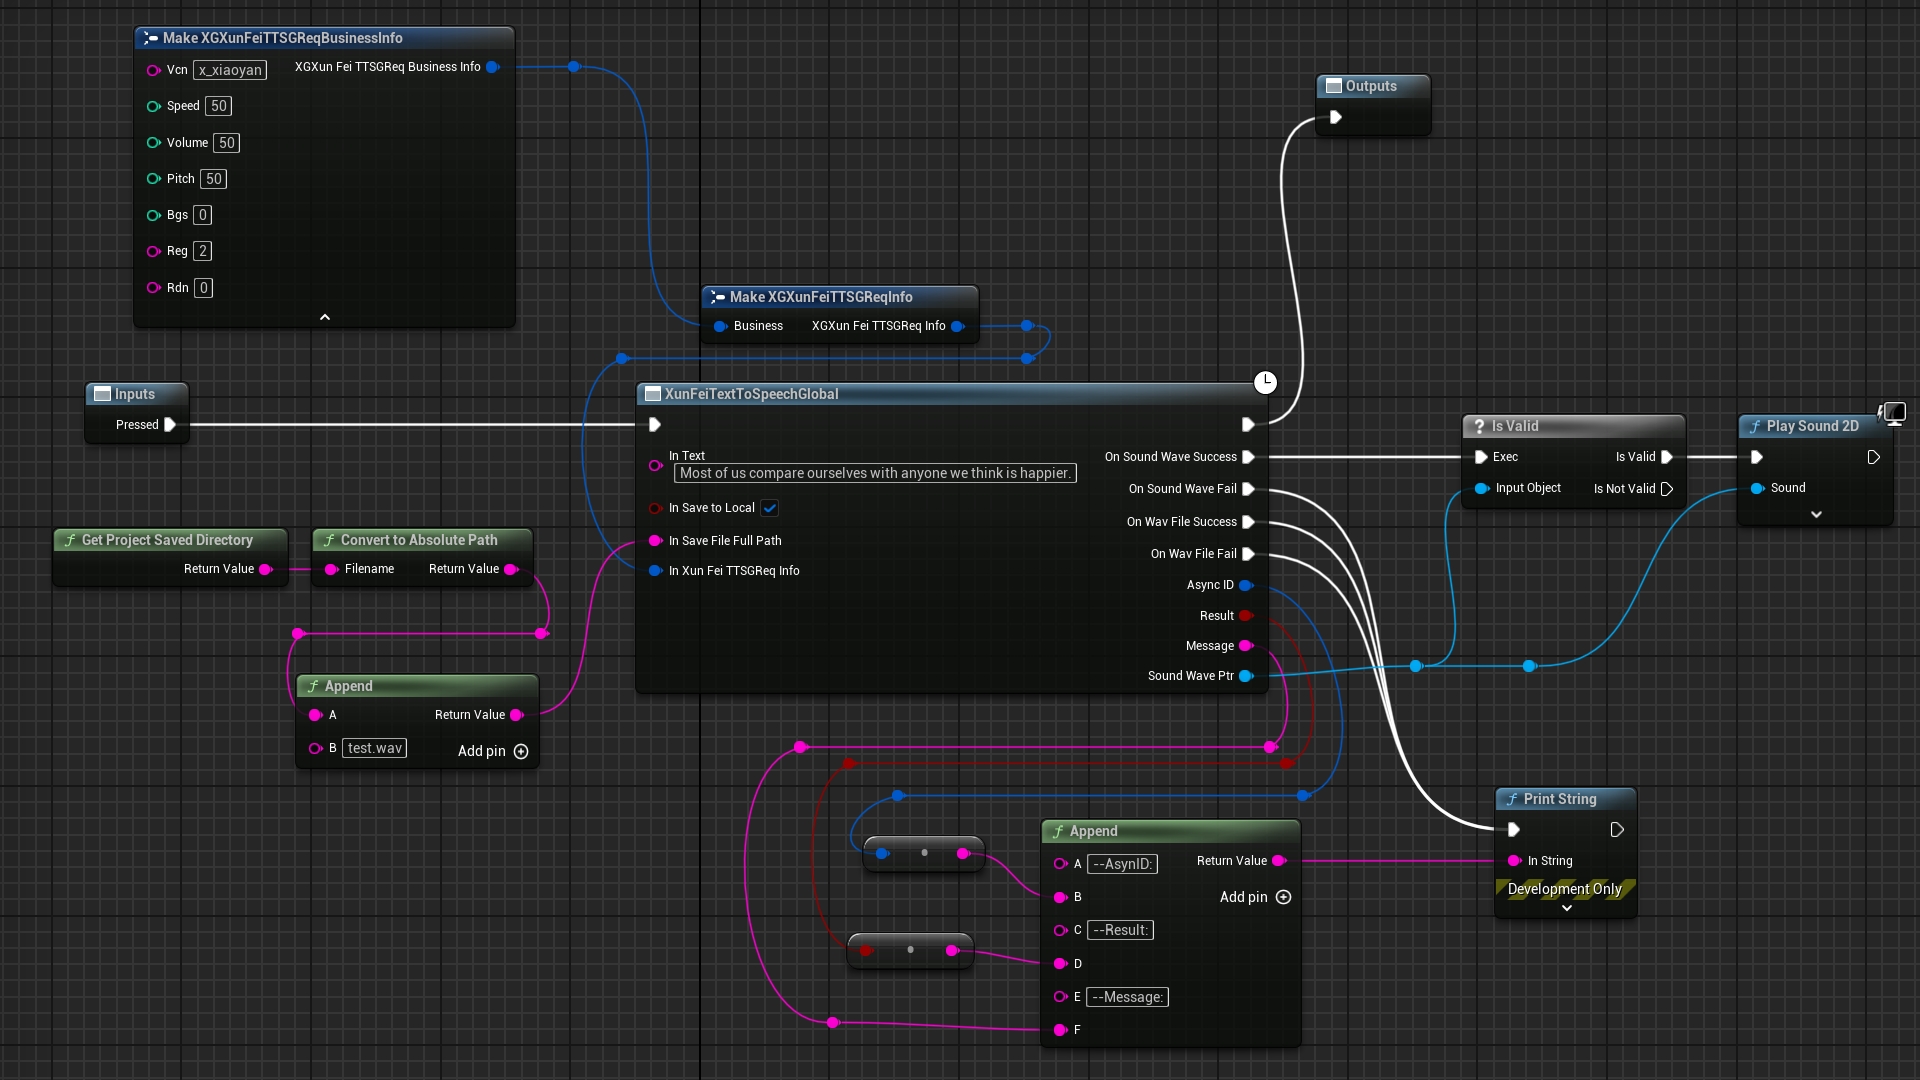Click the latent clock icon on XunFeiTextToSpeechGlobal
The image size is (1920, 1080).
(1265, 382)
